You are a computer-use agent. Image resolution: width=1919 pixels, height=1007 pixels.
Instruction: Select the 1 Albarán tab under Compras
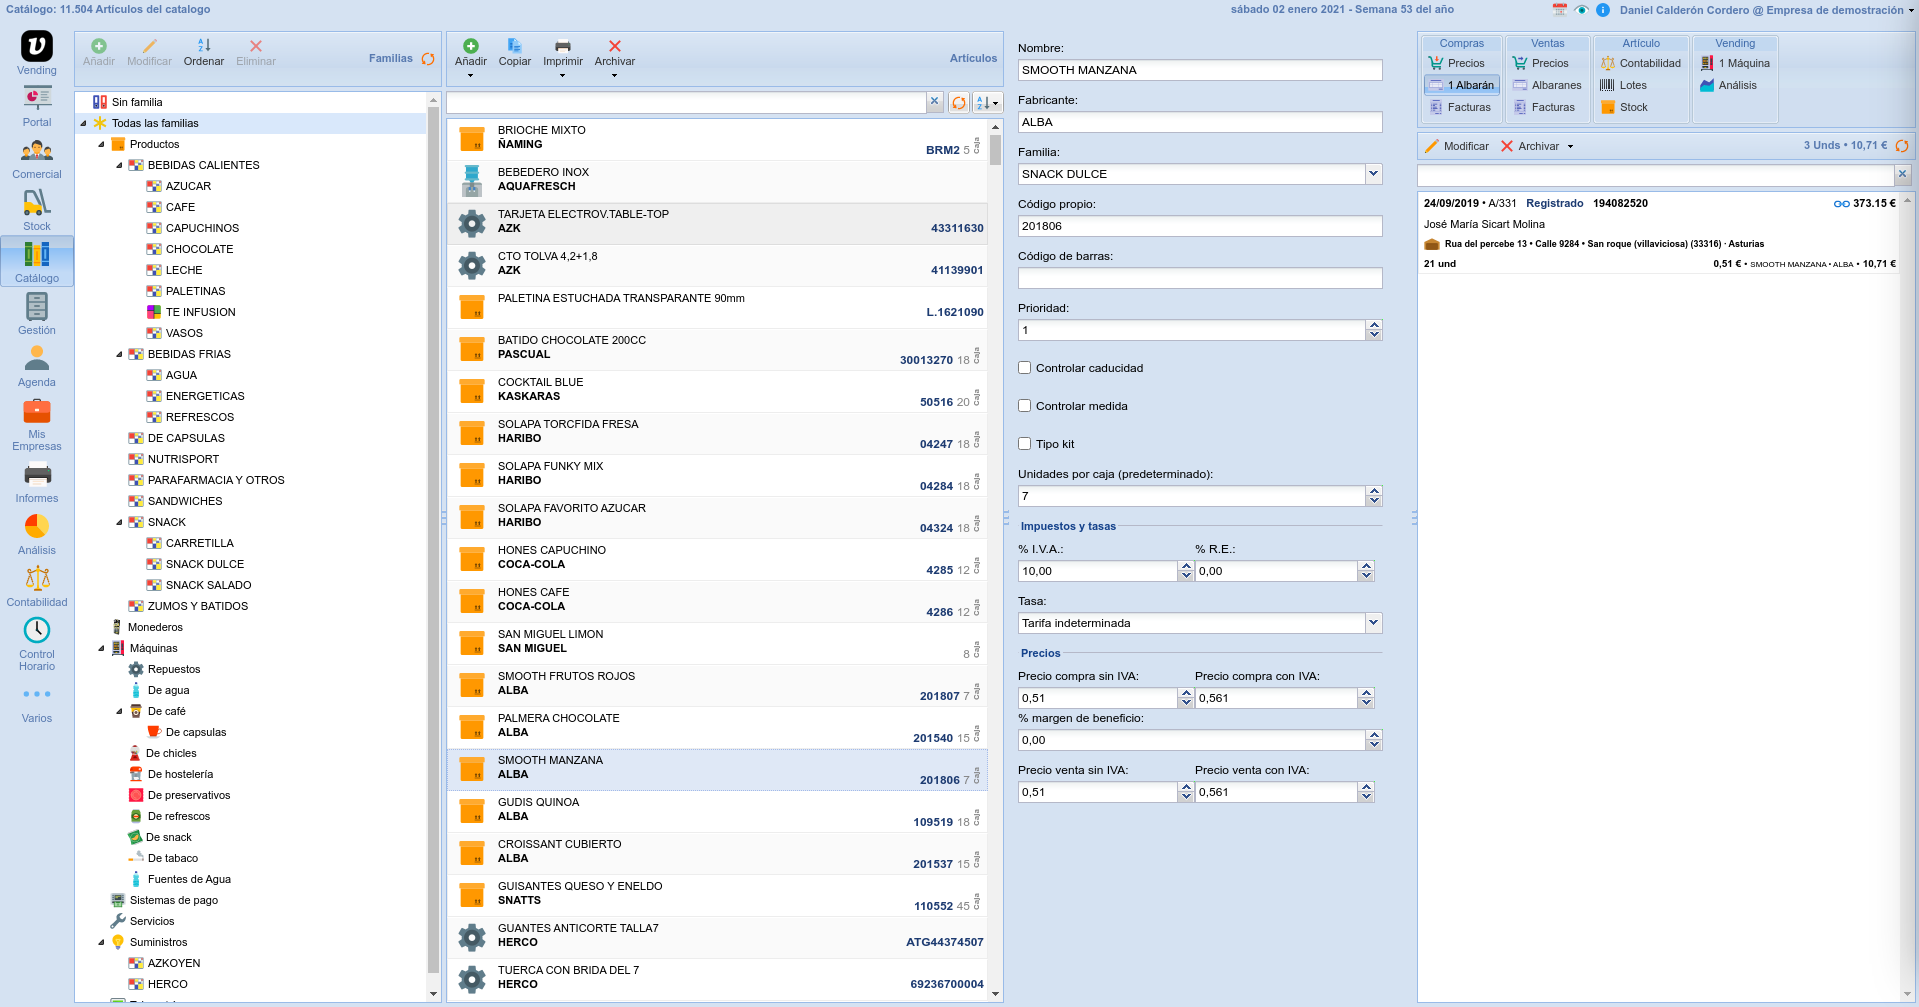coord(1462,86)
